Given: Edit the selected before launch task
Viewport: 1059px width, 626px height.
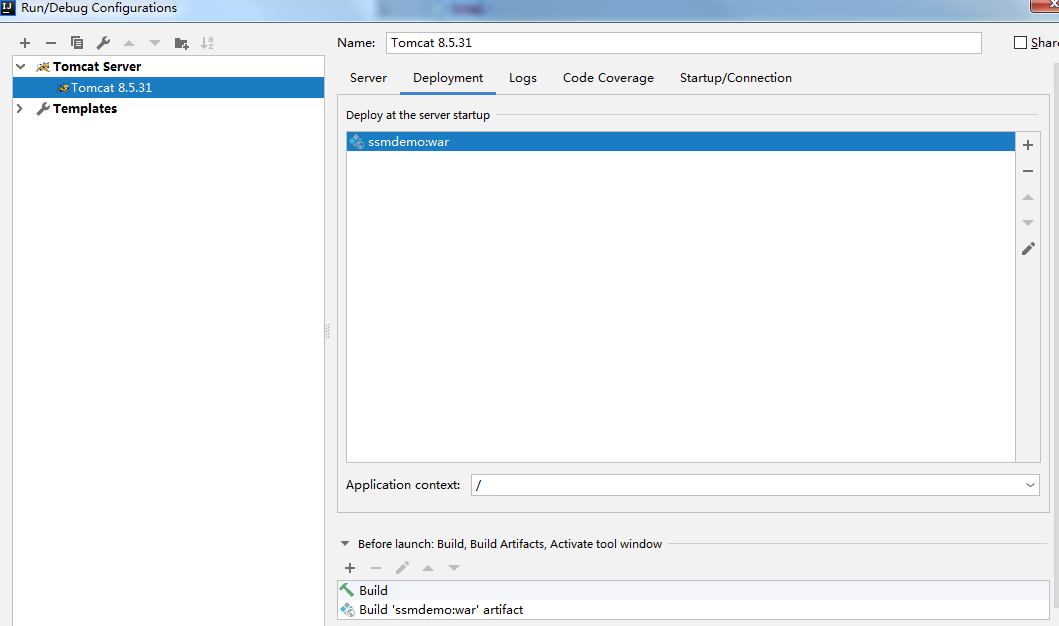Looking at the screenshot, I should 402,568.
